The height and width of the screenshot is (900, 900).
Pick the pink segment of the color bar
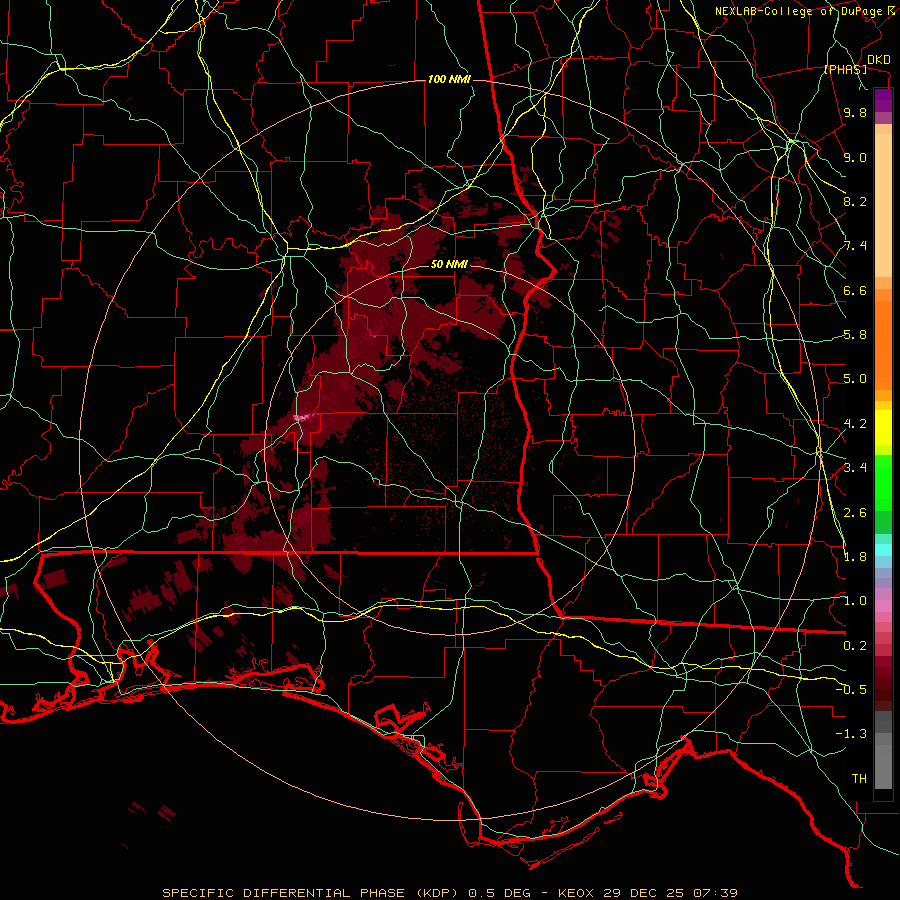(883, 606)
